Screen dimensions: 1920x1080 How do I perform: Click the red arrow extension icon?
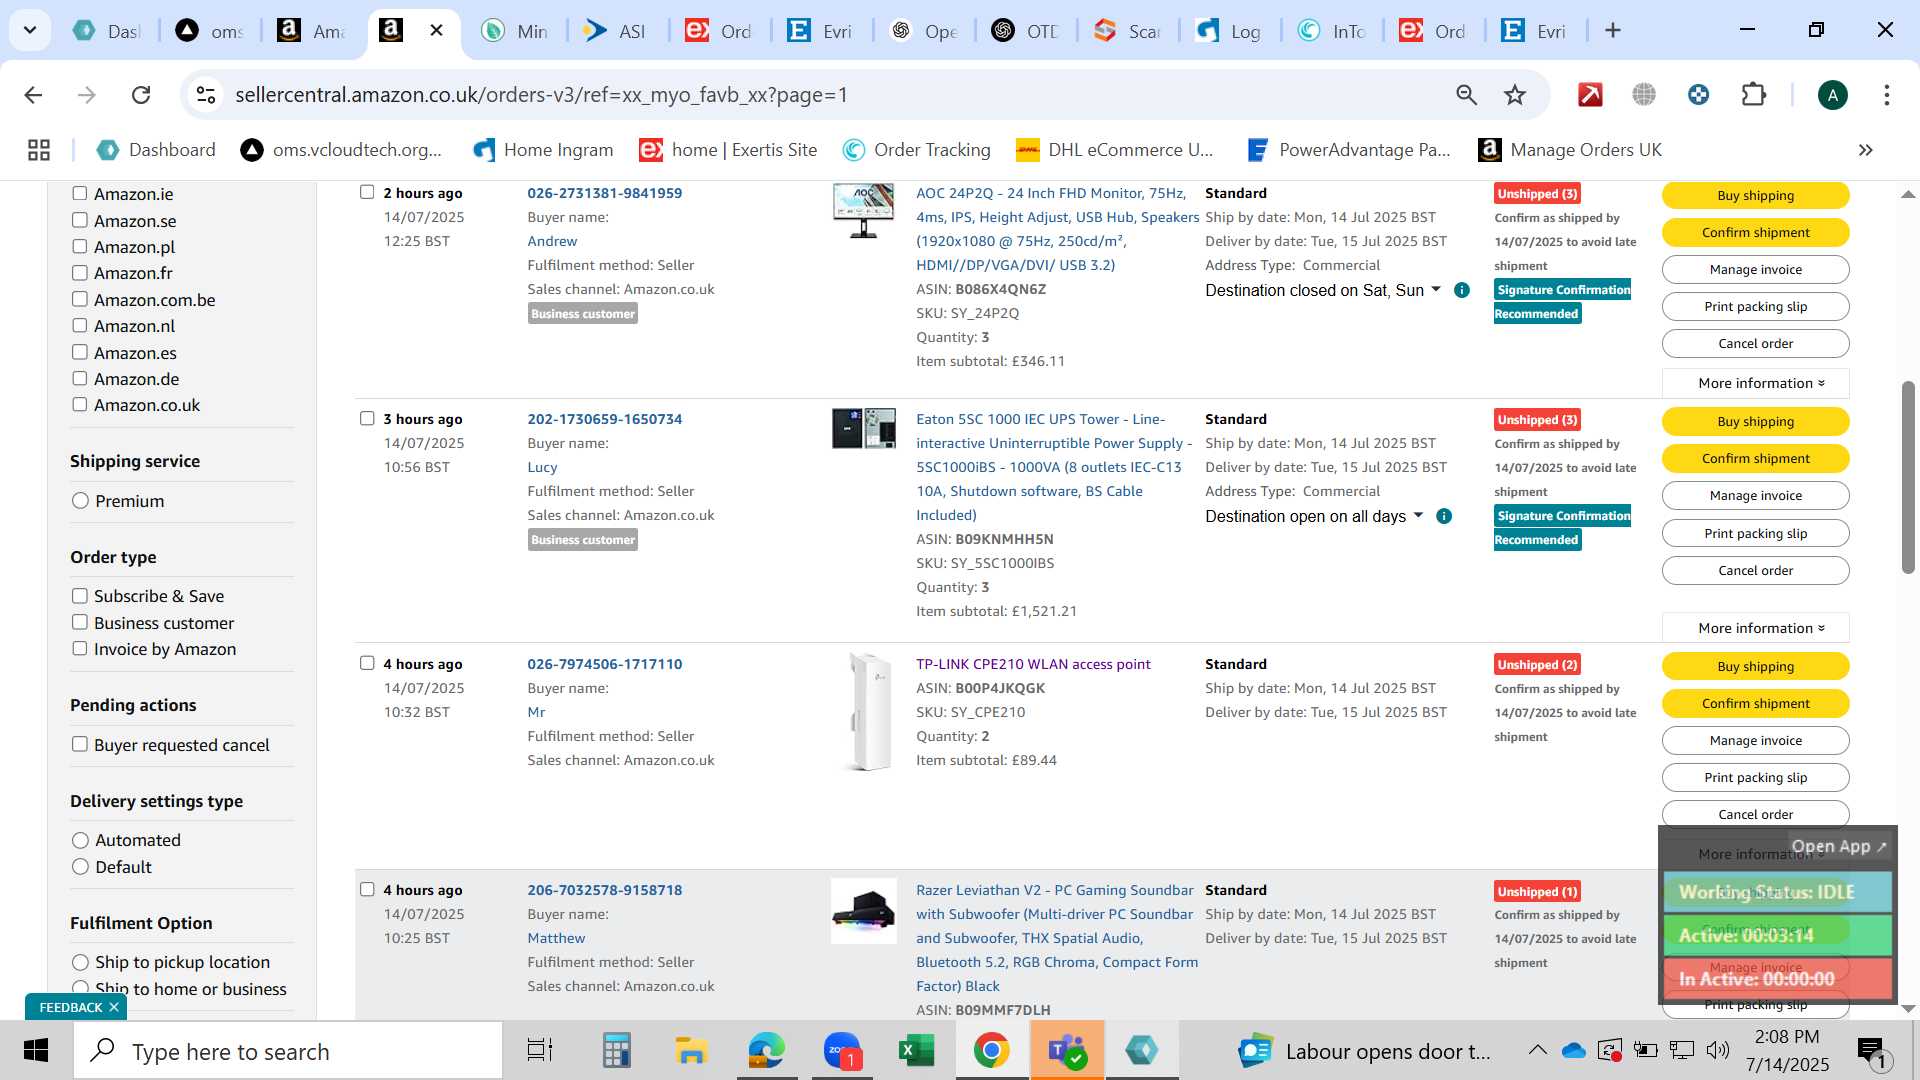click(x=1590, y=95)
